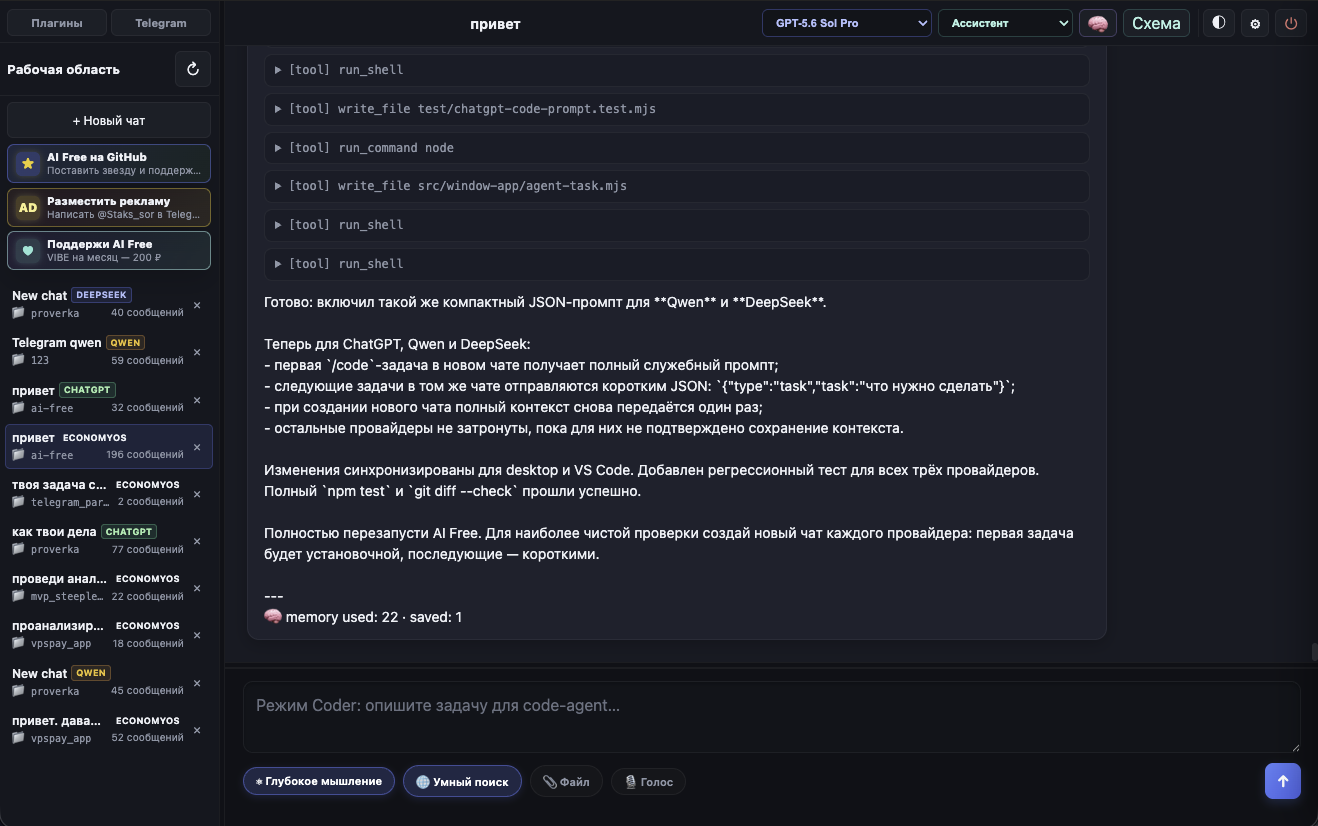Click the folder icon next to proverka under DEEPSEEK chat
Screen dimensions: 1318x826
tap(18, 313)
